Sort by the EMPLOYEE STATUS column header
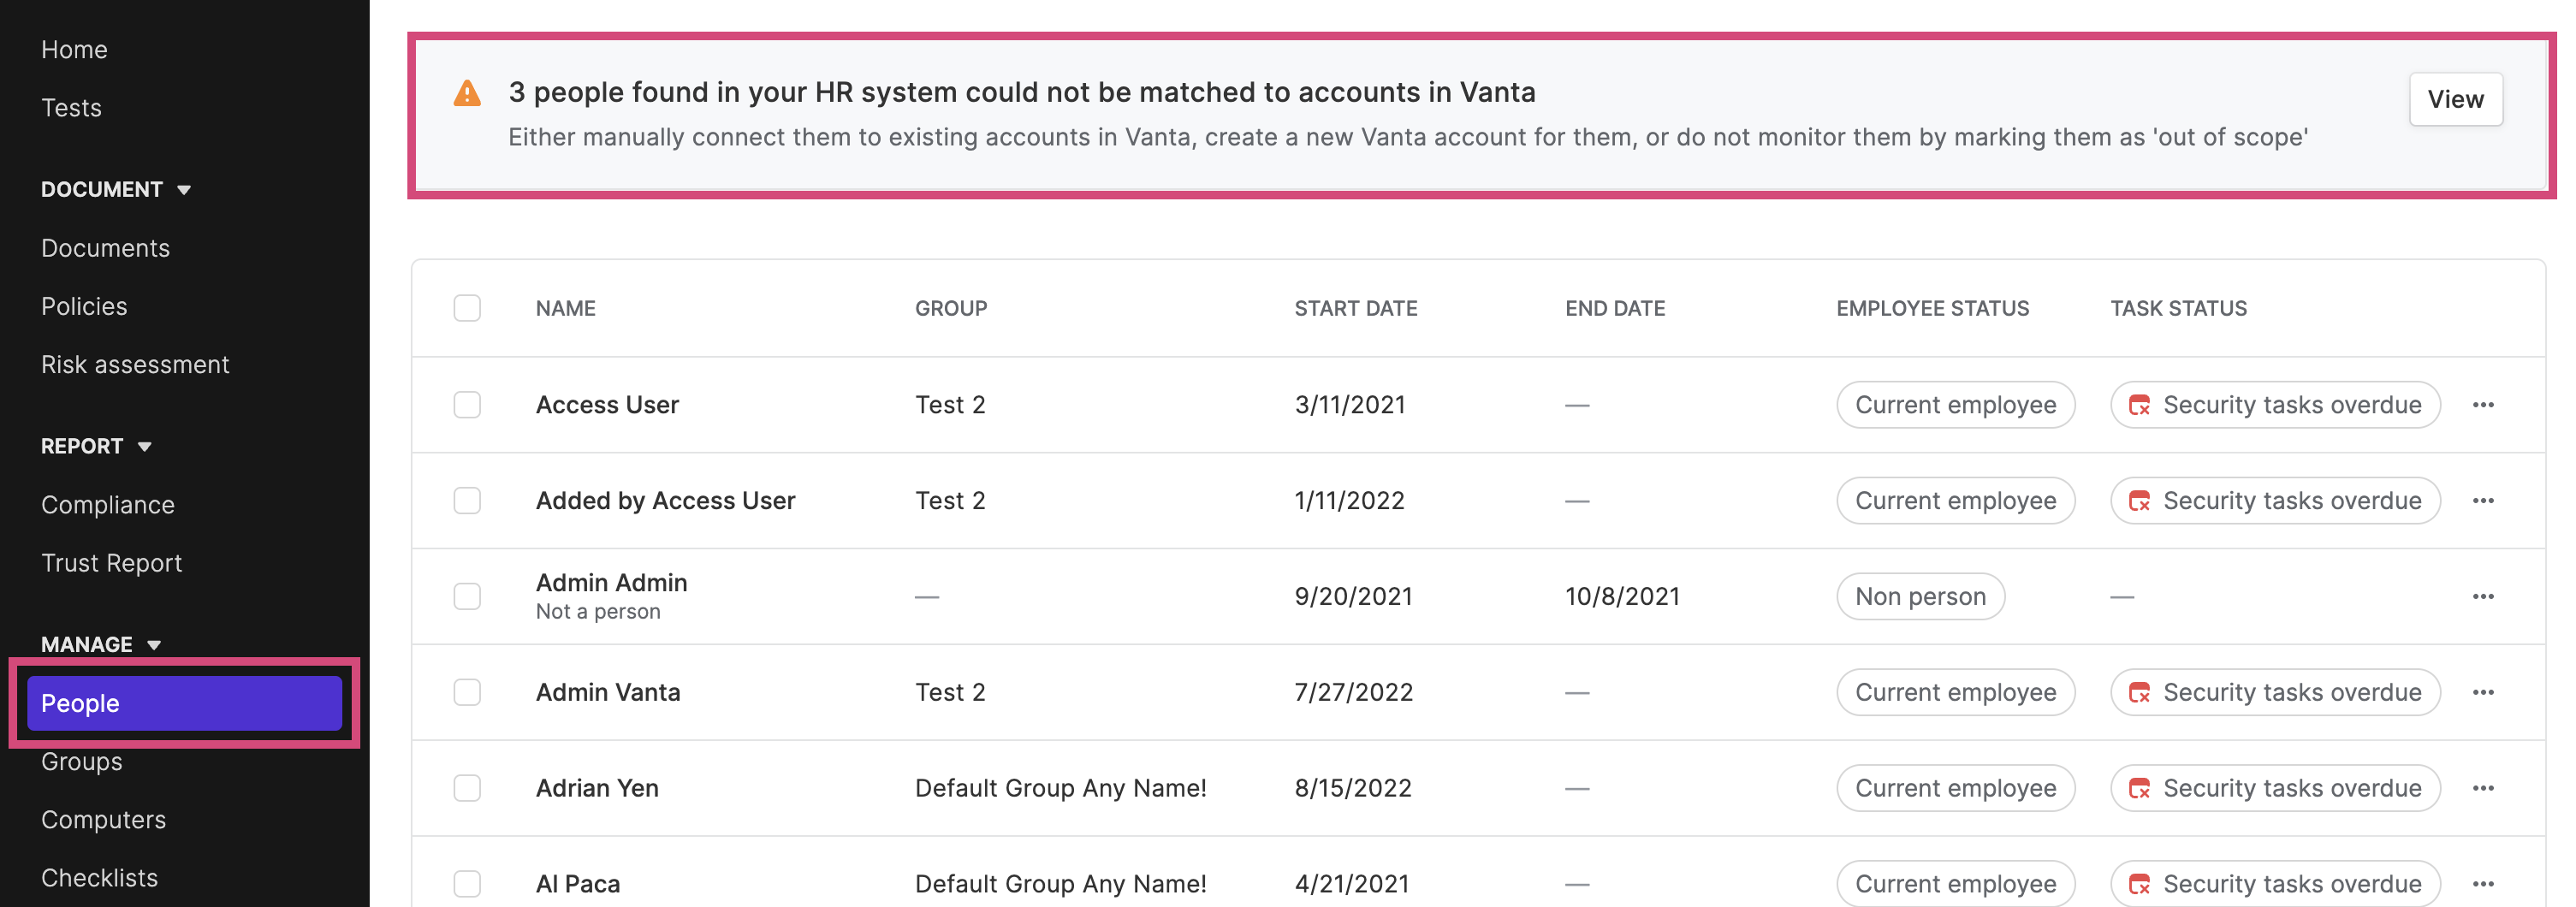The image size is (2576, 907). 1932,309
